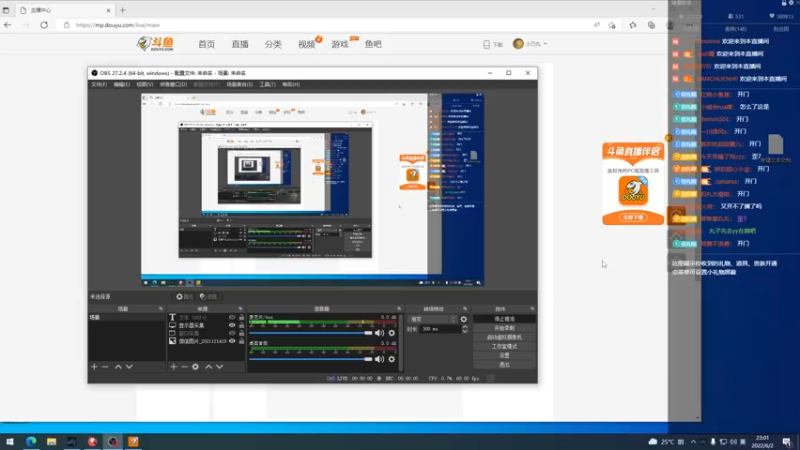The image size is (800, 450).
Task: Open Douyu 分类 category nav link
Action: click(273, 44)
